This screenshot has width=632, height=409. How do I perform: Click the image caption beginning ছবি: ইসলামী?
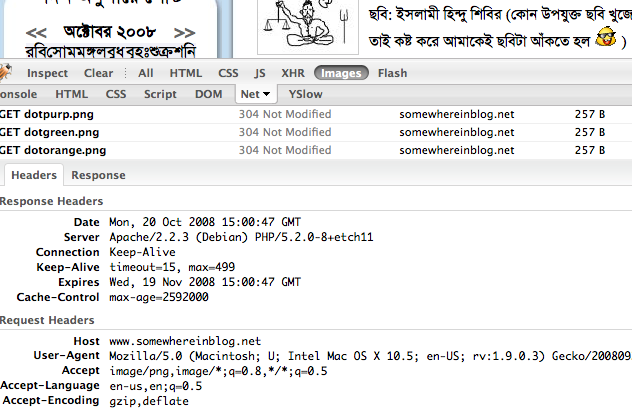[500, 15]
